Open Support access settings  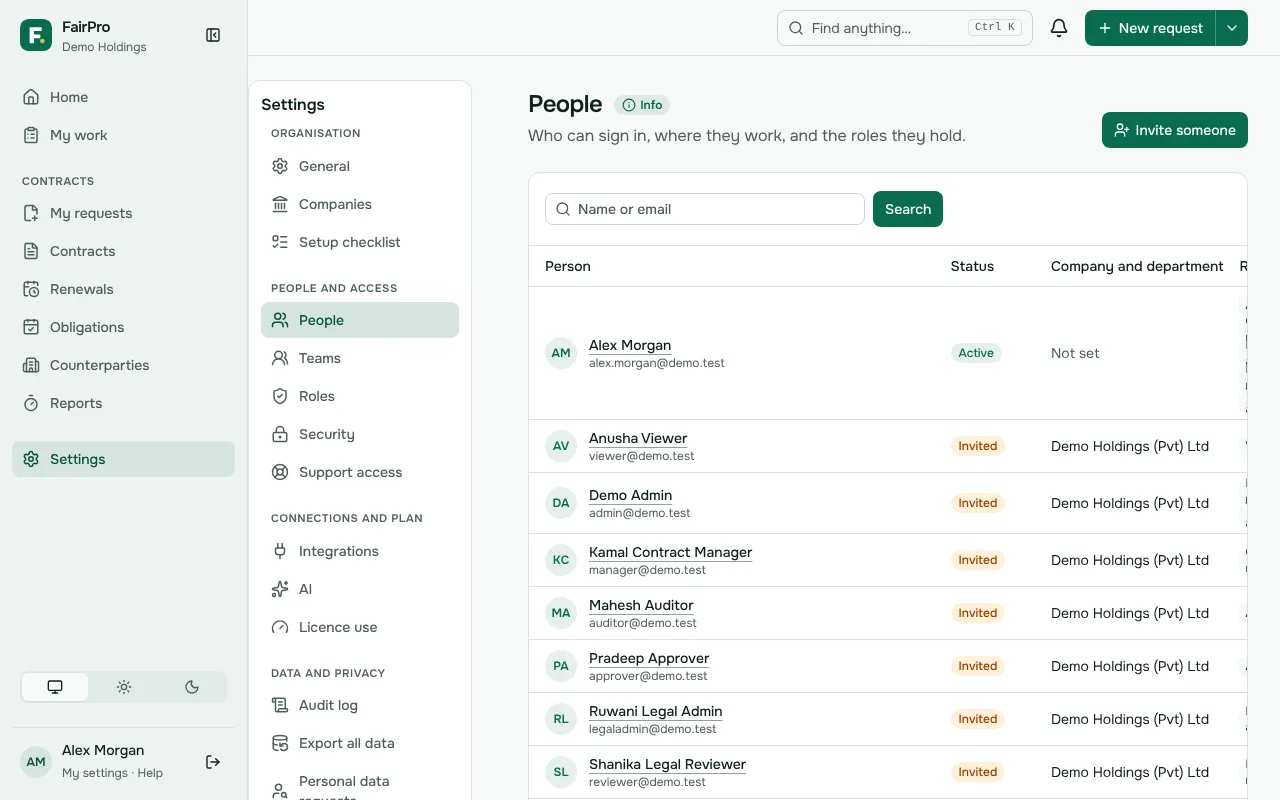coord(360,472)
